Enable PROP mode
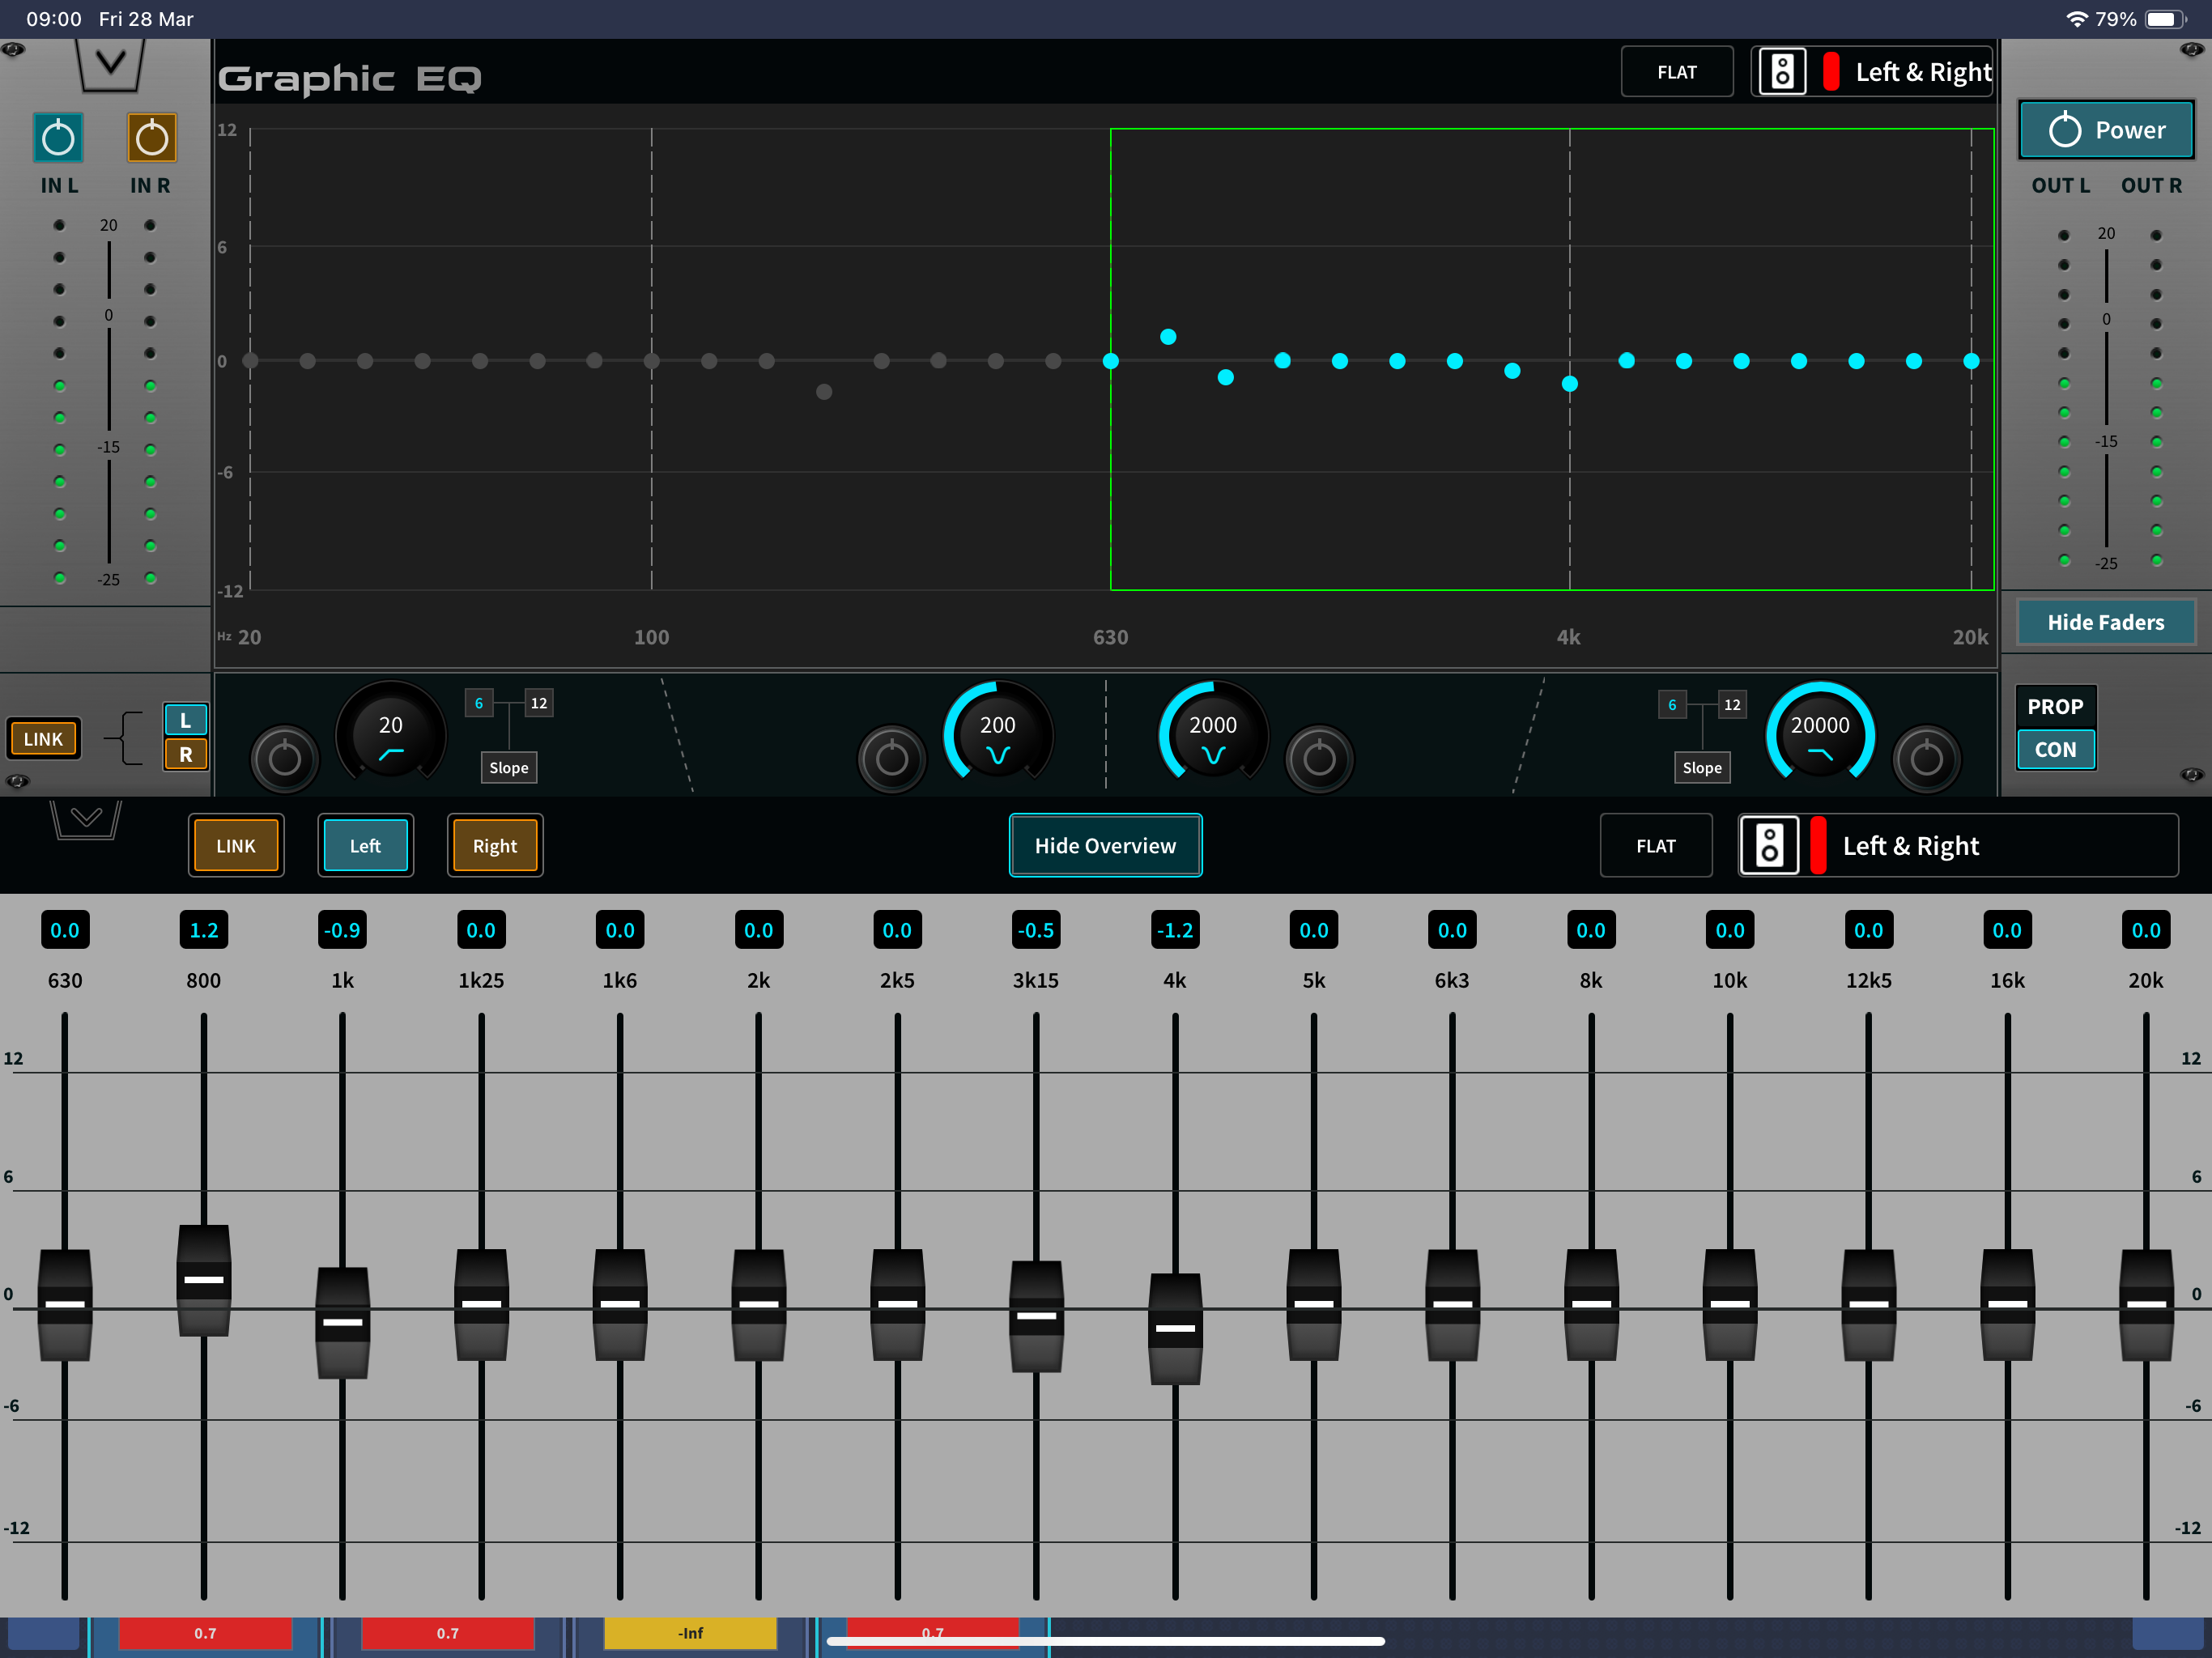The height and width of the screenshot is (1658, 2212). click(x=2055, y=706)
